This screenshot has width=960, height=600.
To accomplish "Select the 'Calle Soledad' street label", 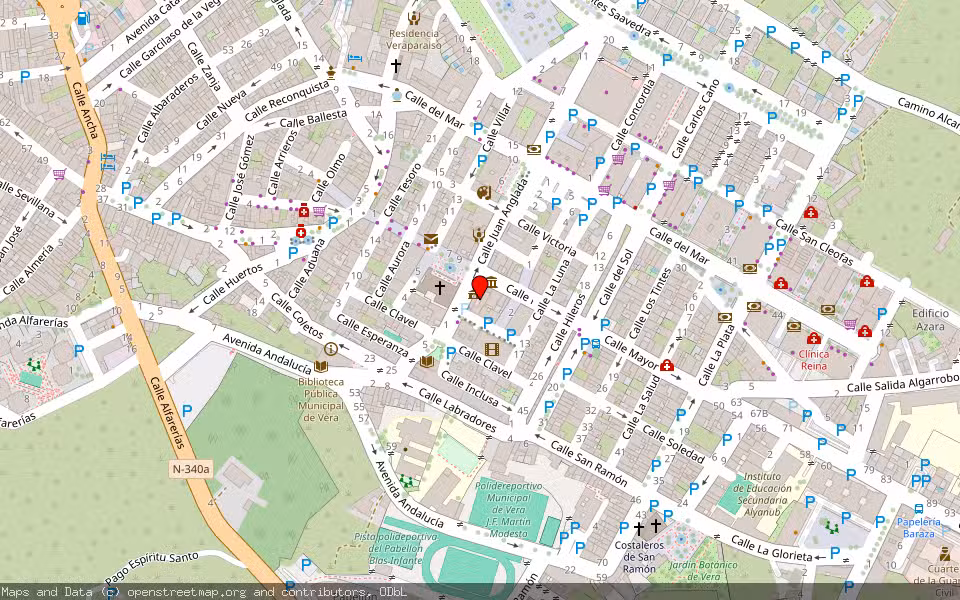I will click(x=673, y=444).
